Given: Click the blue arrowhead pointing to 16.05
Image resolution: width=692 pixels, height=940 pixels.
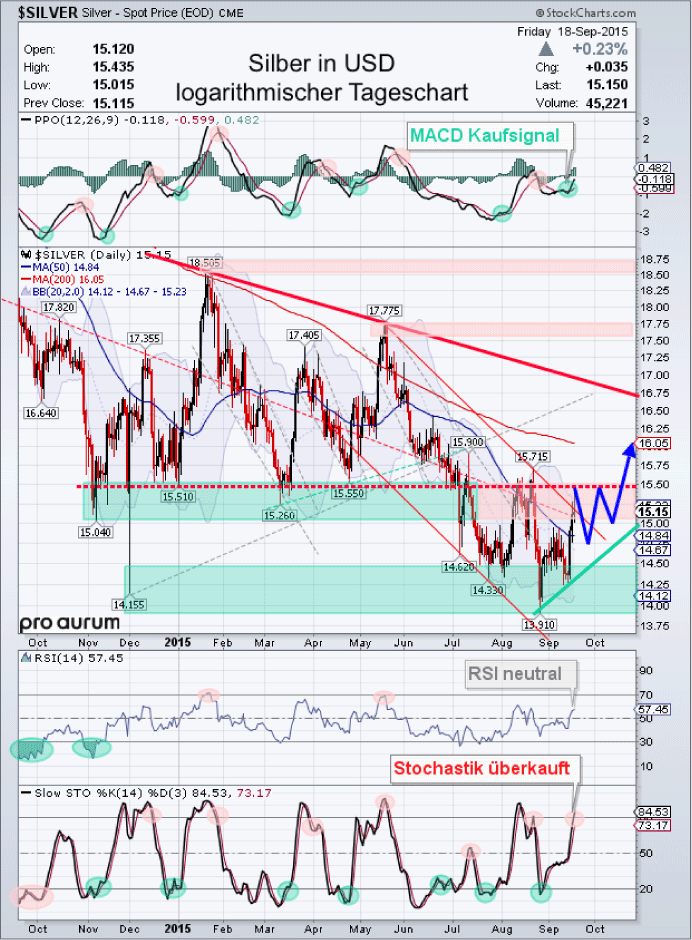Looking at the screenshot, I should coord(628,449).
